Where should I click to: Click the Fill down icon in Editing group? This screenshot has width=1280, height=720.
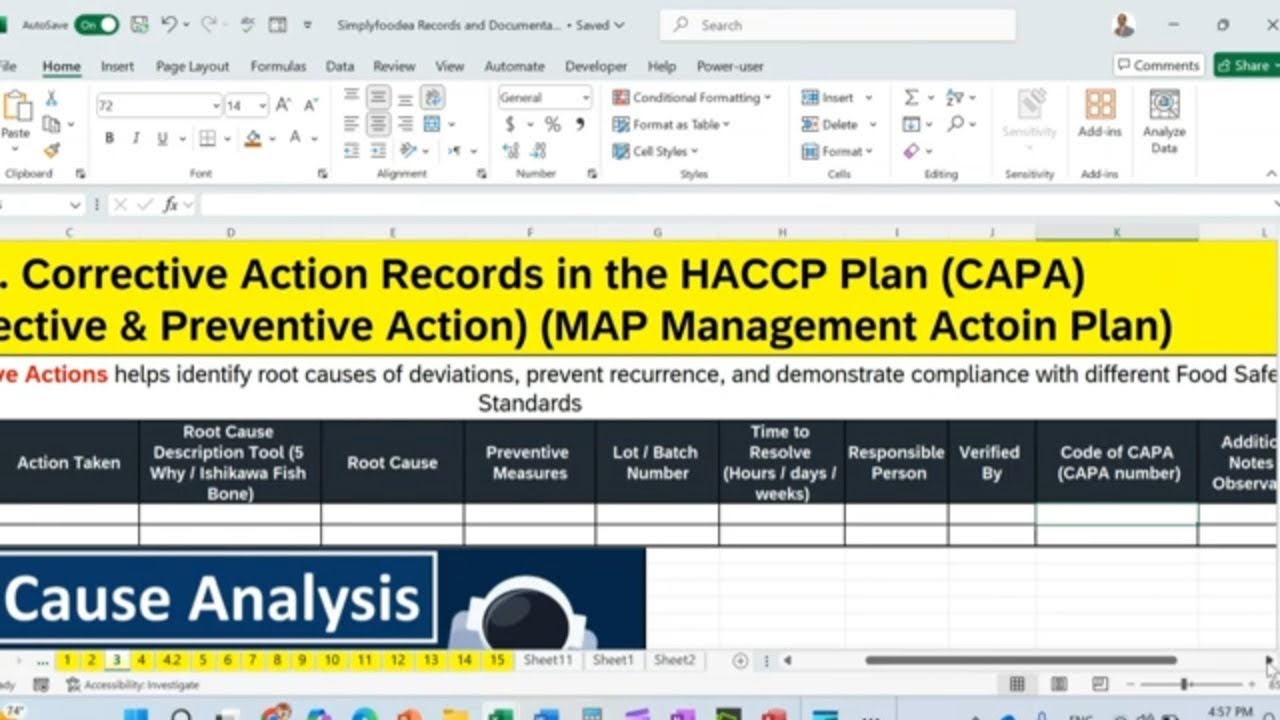911,124
